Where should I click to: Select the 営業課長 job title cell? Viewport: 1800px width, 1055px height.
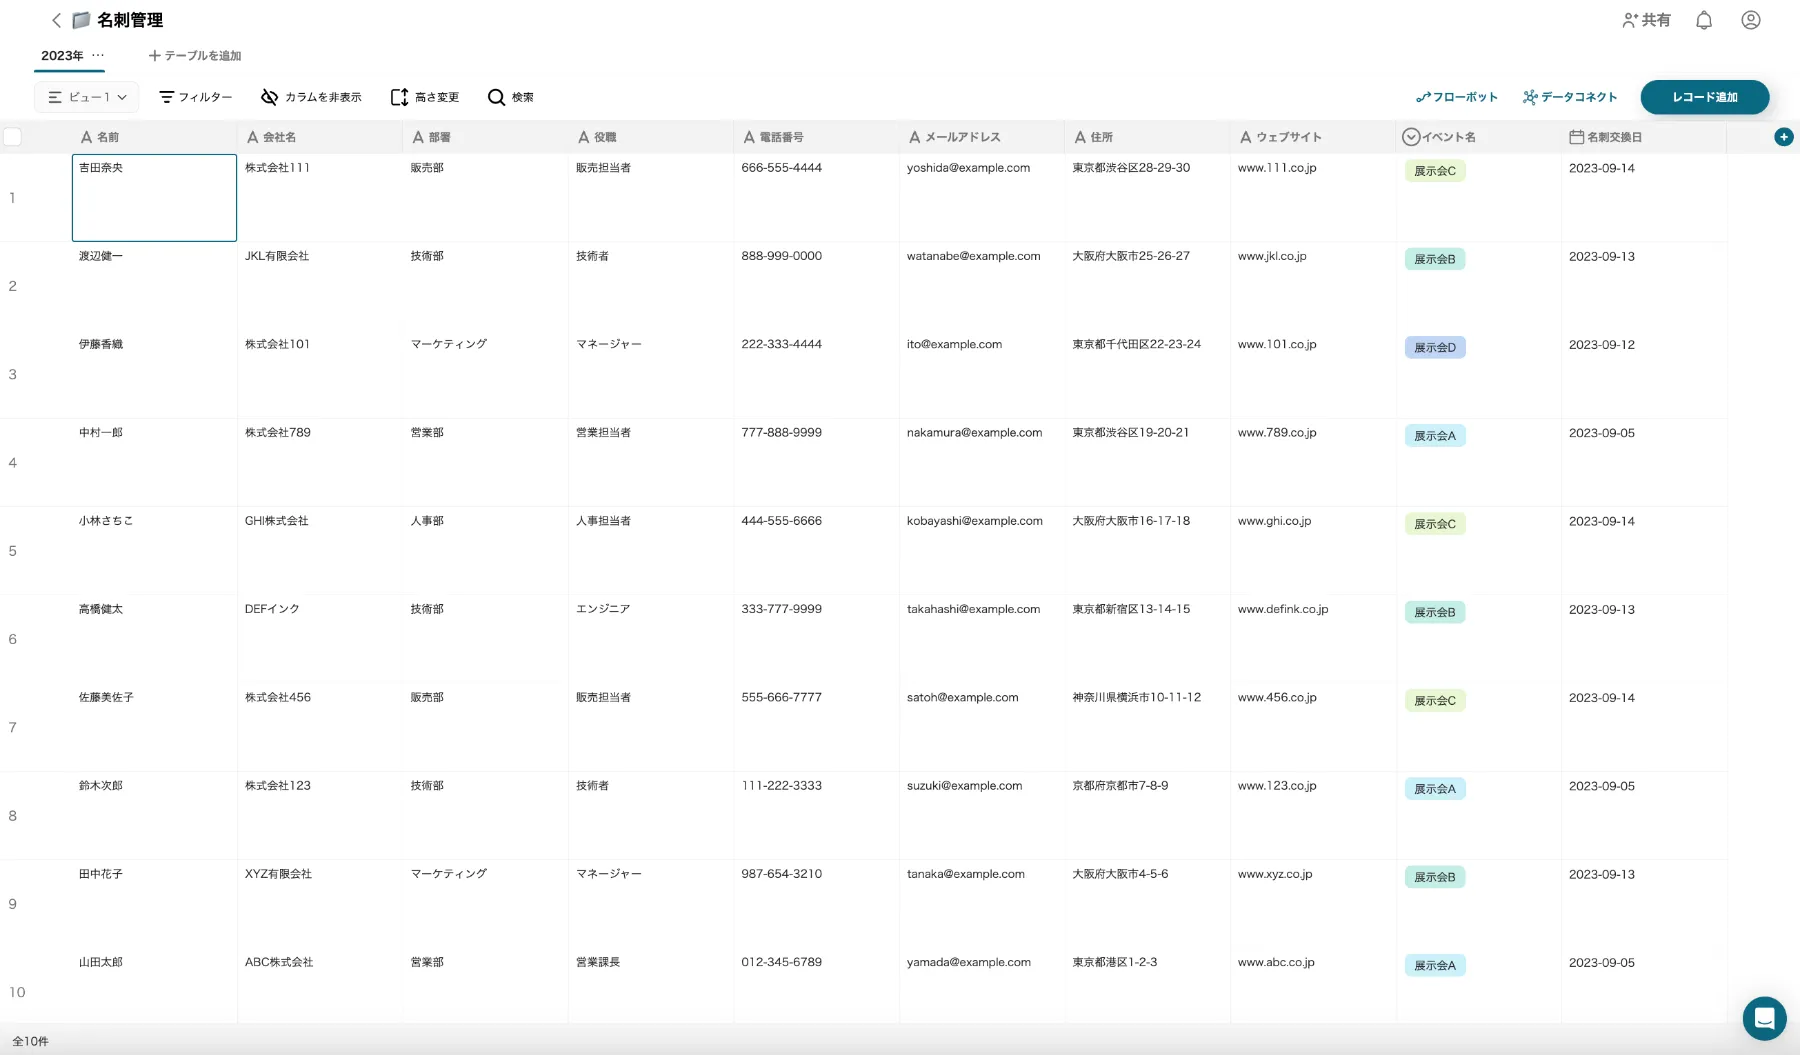tap(651, 986)
